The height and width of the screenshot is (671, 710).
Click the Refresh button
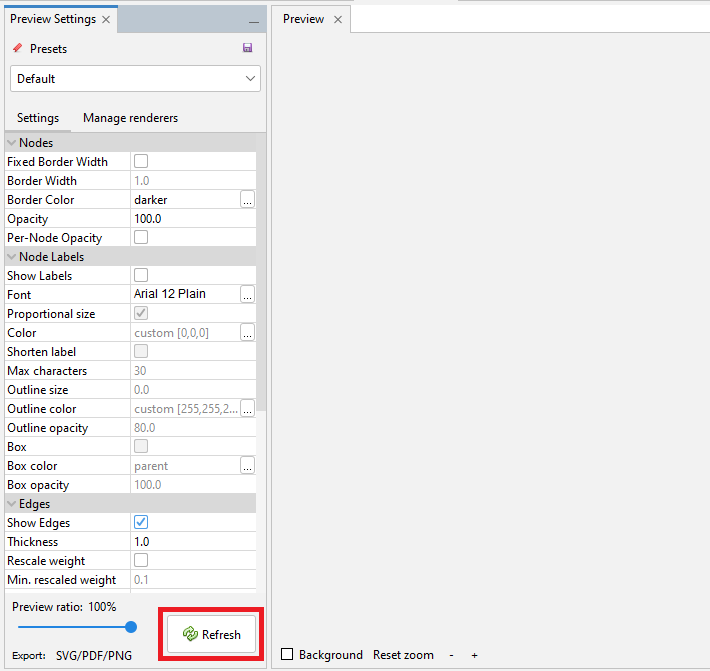point(211,634)
